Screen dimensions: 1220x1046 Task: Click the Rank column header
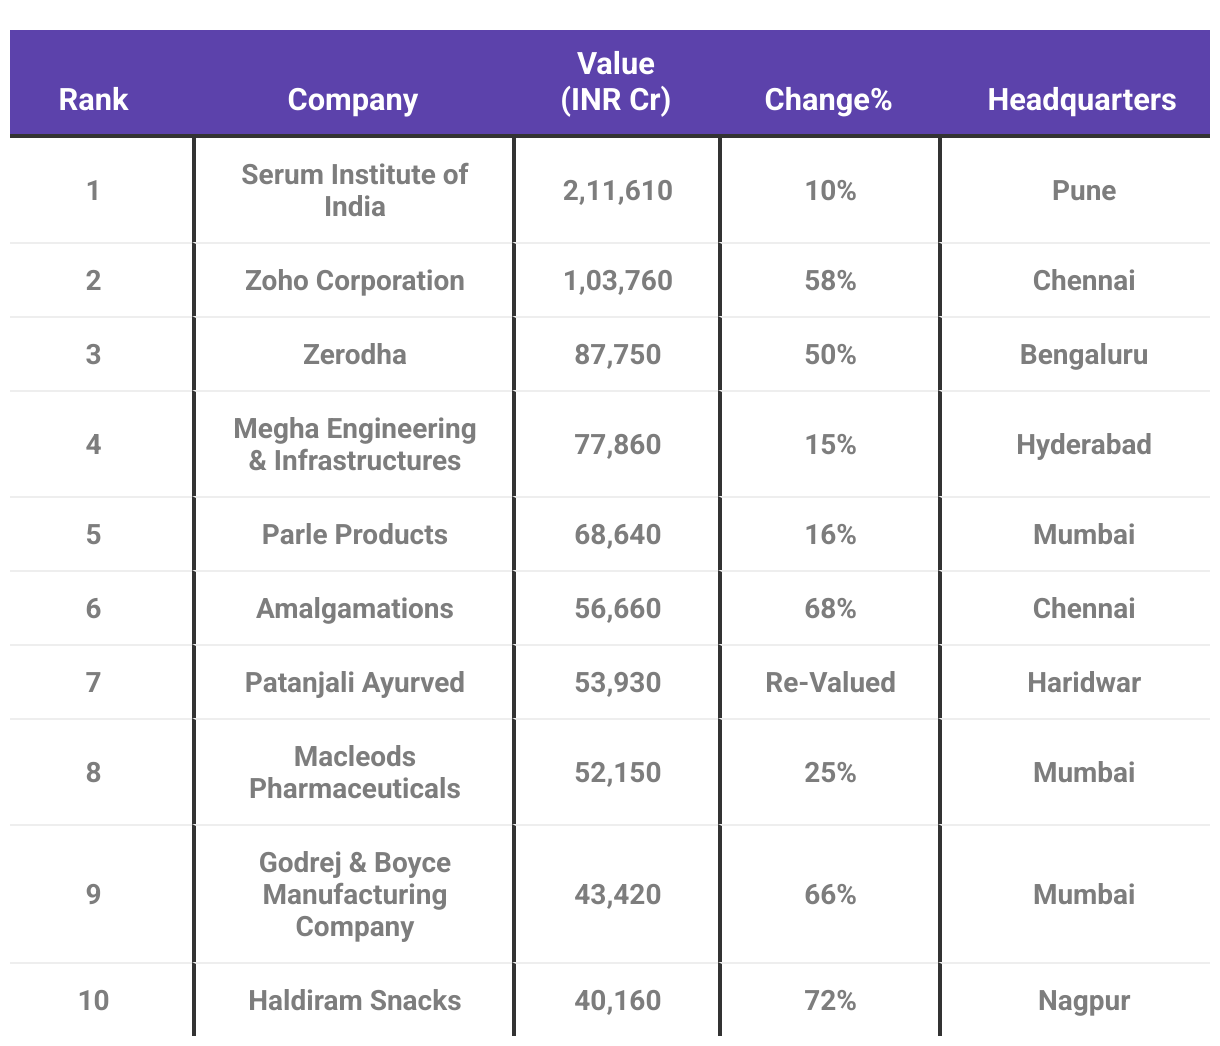[x=93, y=99]
